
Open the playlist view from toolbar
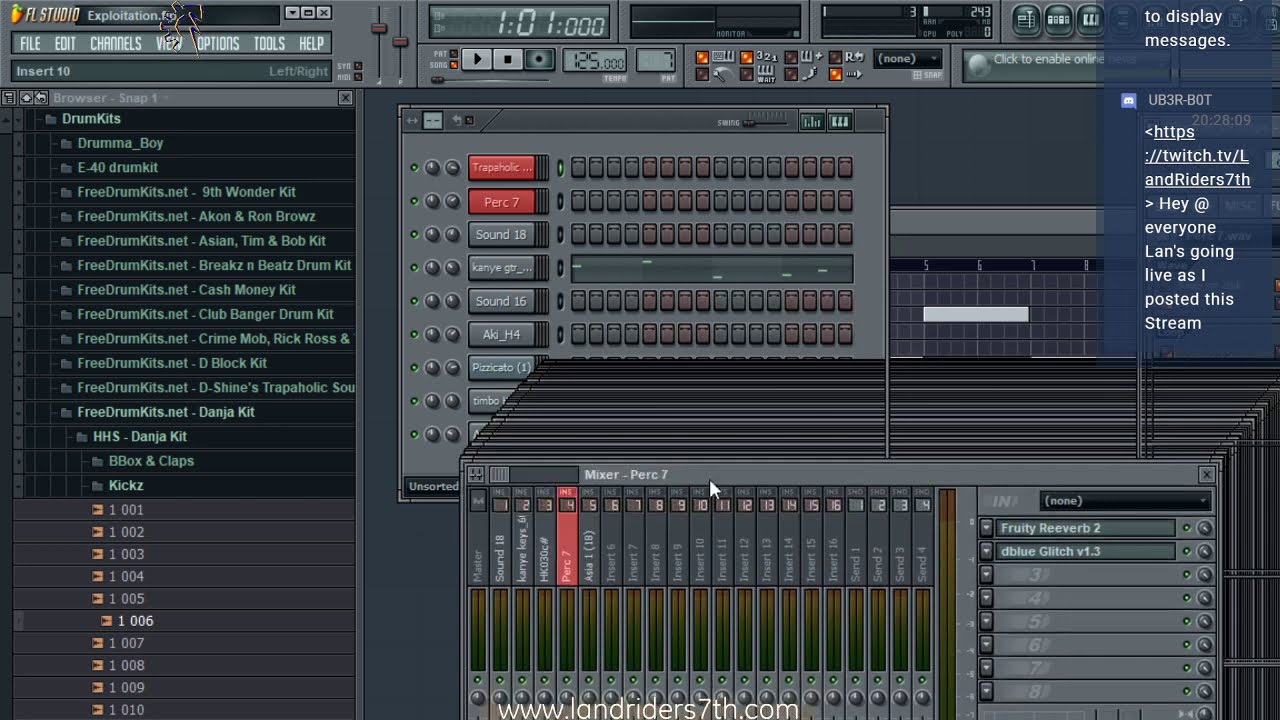click(1026, 19)
